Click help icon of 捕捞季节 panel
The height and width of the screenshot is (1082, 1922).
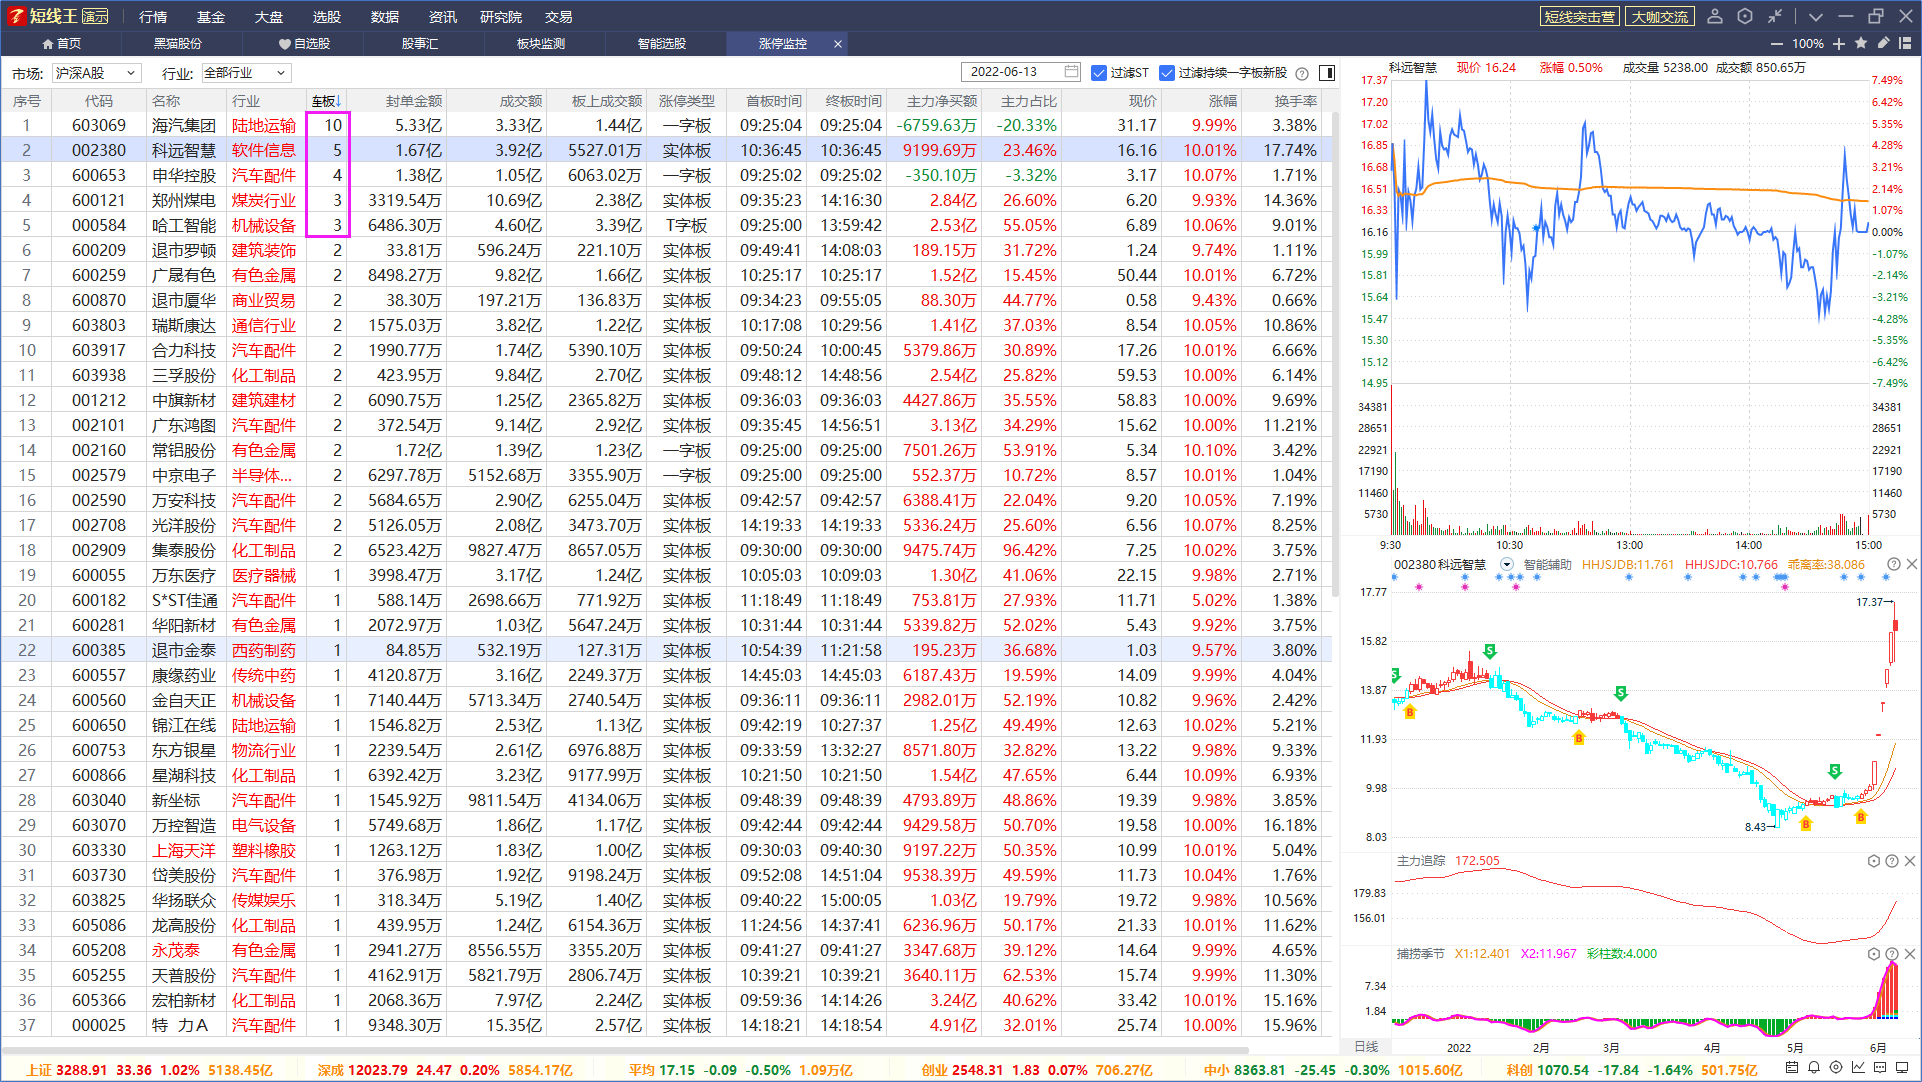[1892, 954]
